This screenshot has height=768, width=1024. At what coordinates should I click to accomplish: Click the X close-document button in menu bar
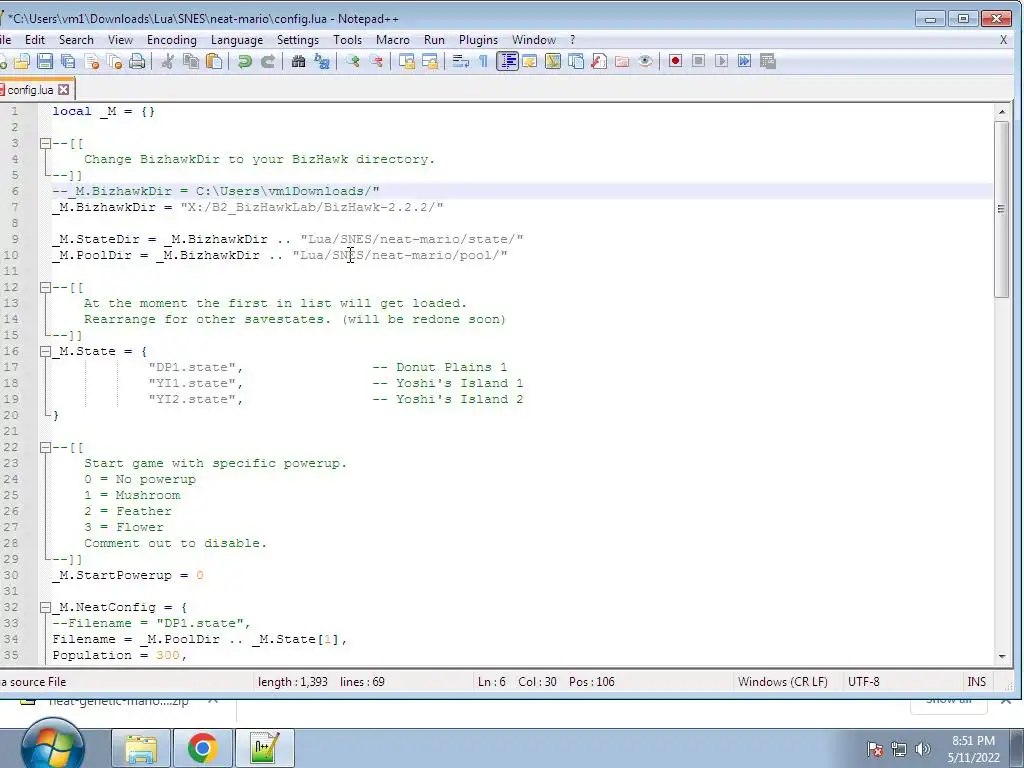tap(1003, 40)
